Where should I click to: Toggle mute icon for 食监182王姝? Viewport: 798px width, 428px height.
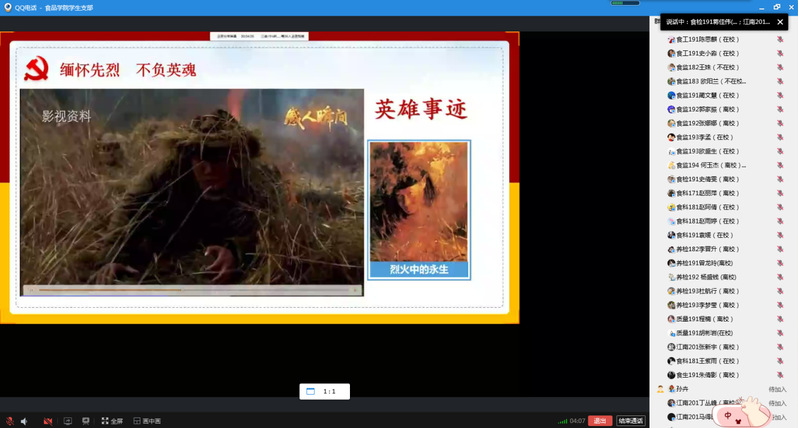pyautogui.click(x=780, y=67)
